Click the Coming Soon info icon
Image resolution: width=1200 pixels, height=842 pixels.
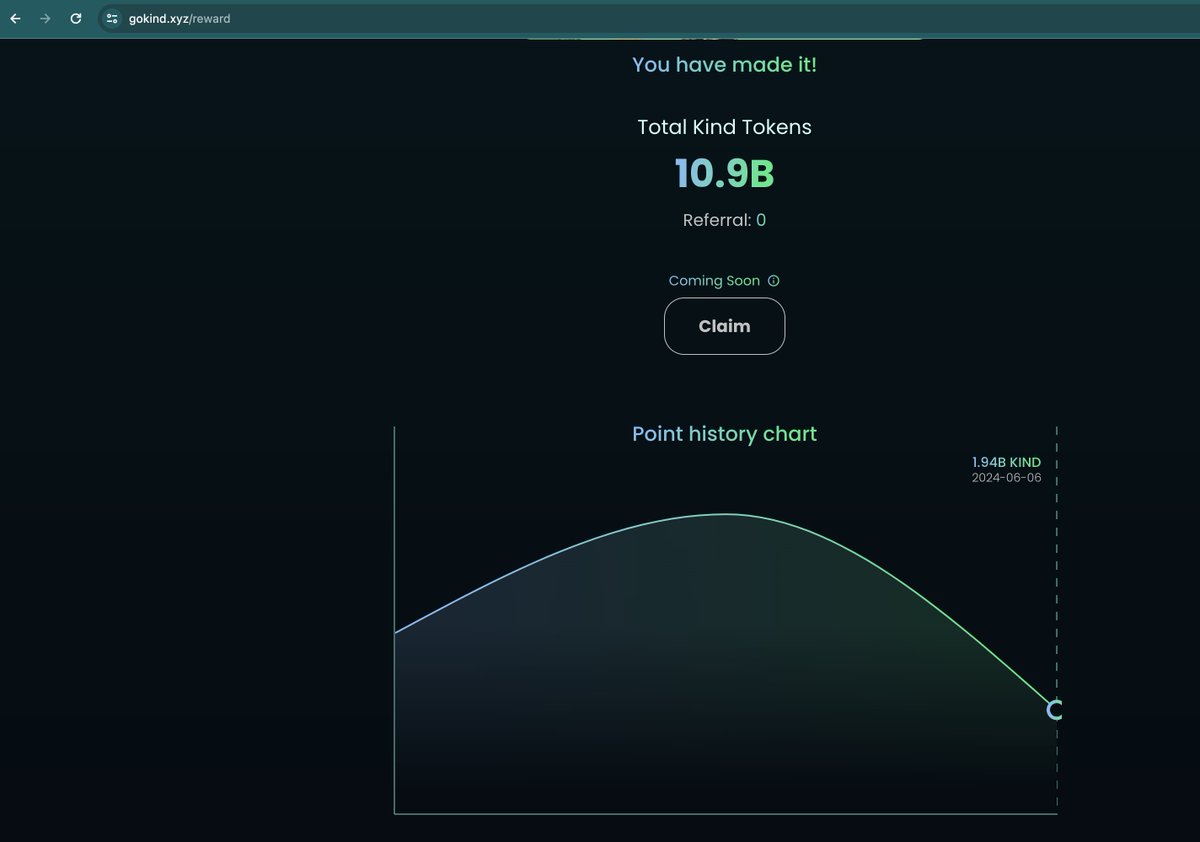773,281
